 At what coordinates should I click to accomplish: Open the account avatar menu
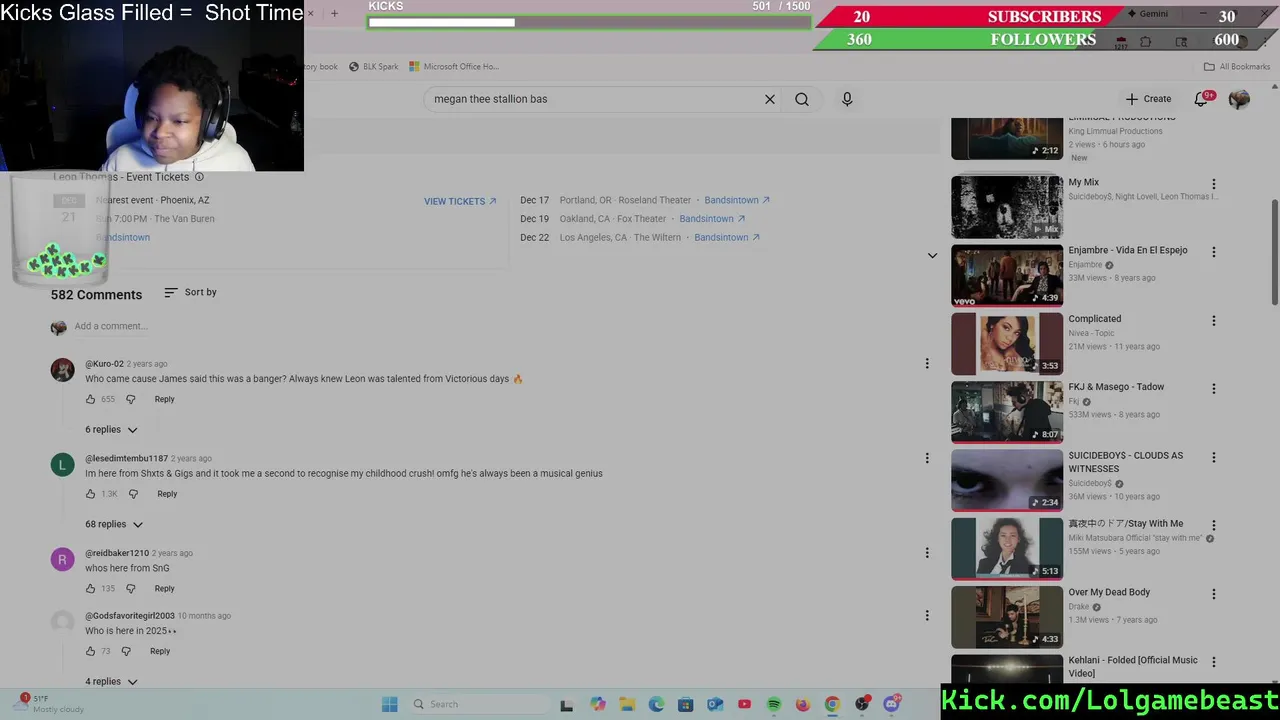point(1239,98)
